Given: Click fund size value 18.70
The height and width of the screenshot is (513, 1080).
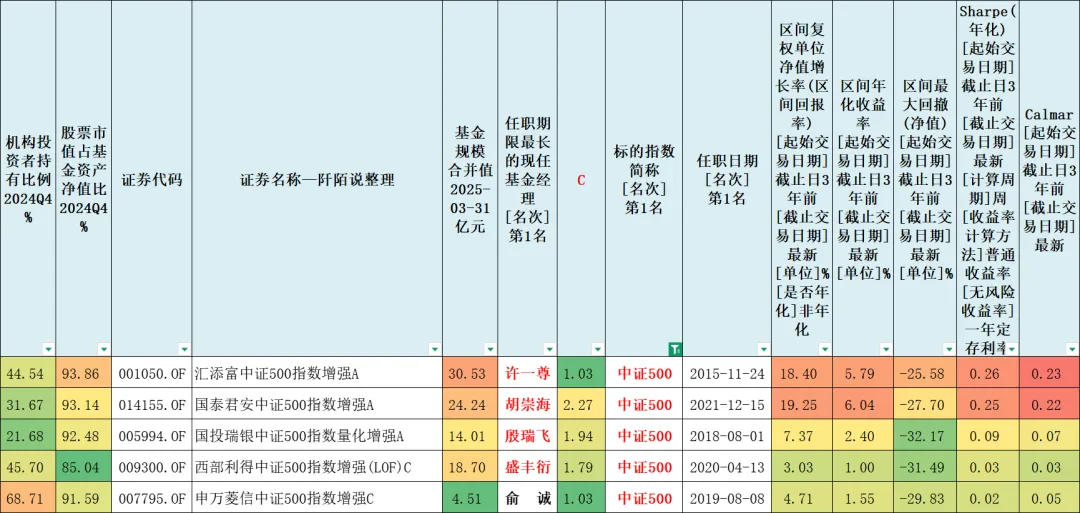Looking at the screenshot, I should 470,468.
